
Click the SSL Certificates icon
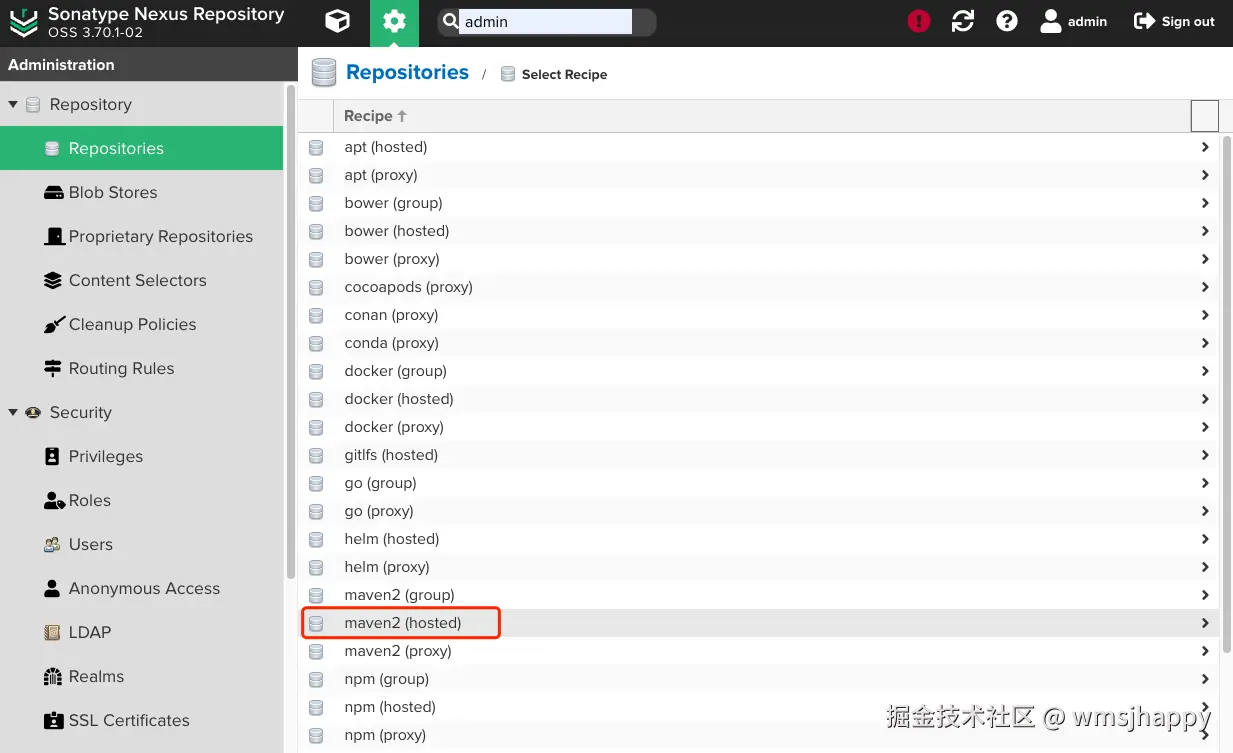pos(53,720)
